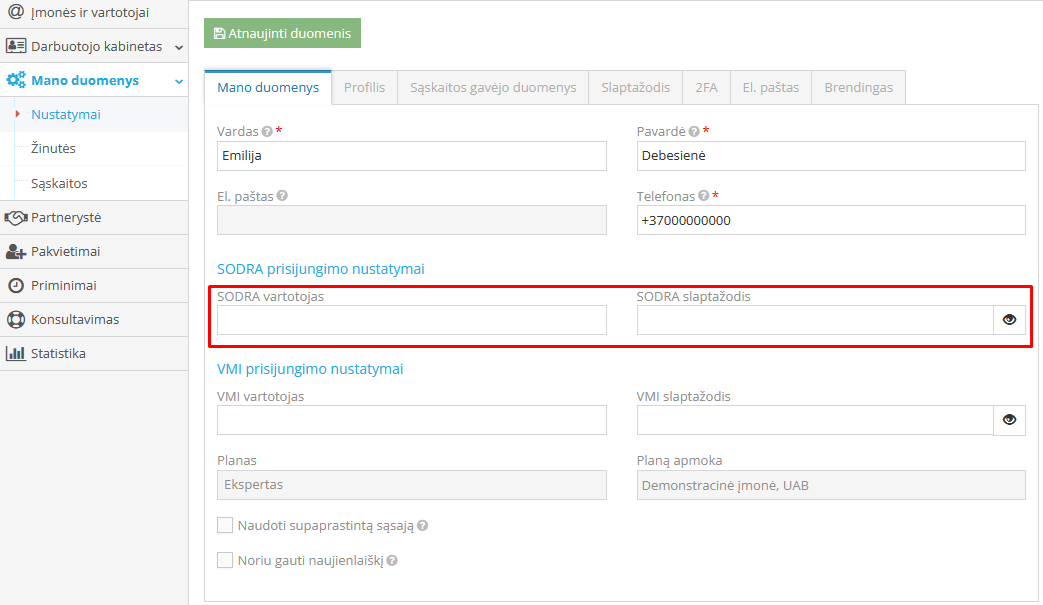Go to Sąskaitos in the sidebar

(59, 184)
